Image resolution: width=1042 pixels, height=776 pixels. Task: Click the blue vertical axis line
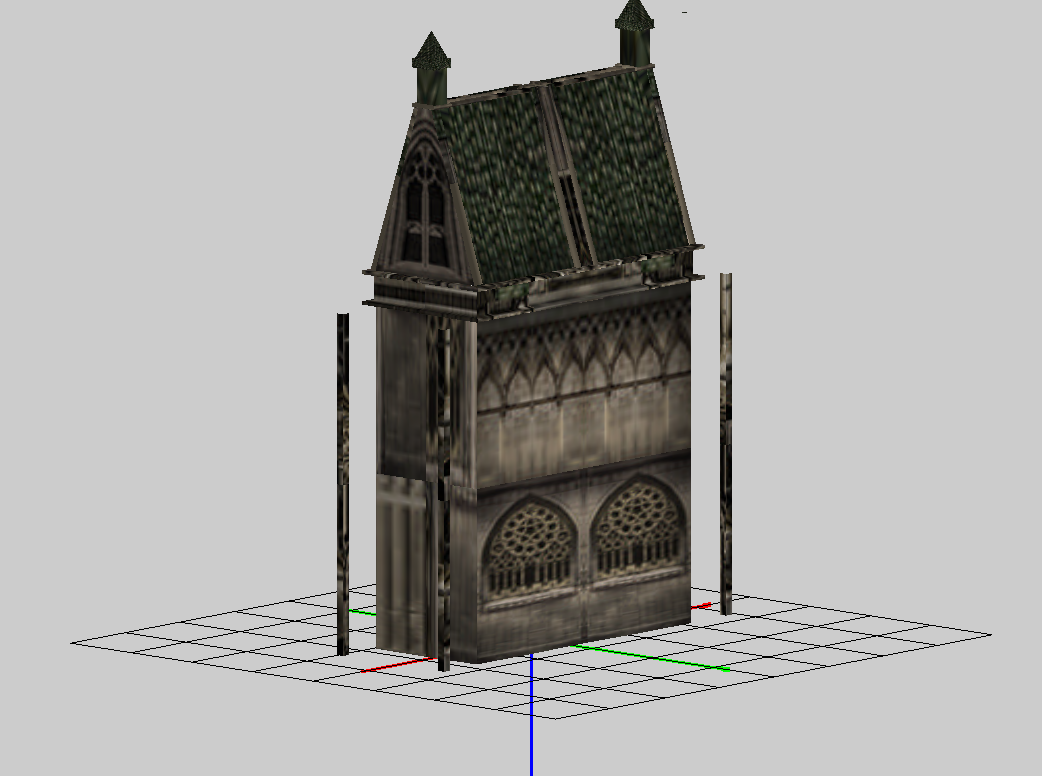tap(532, 715)
